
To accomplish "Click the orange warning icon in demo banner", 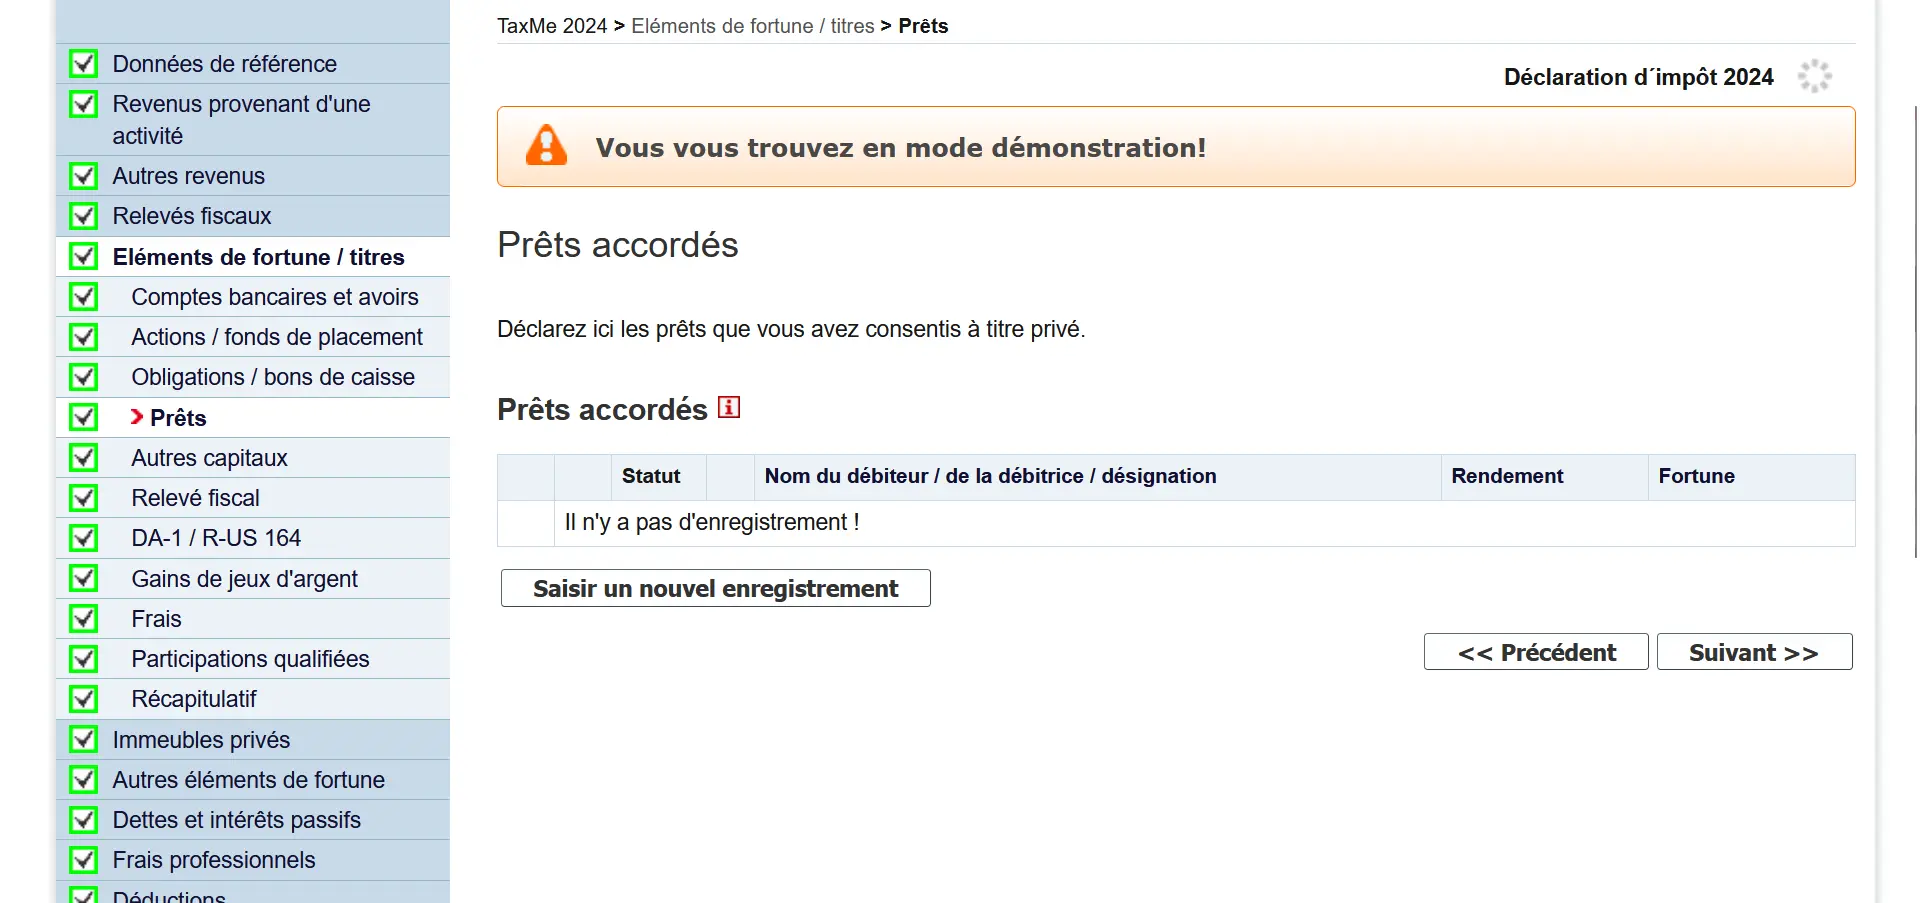I will tap(546, 146).
